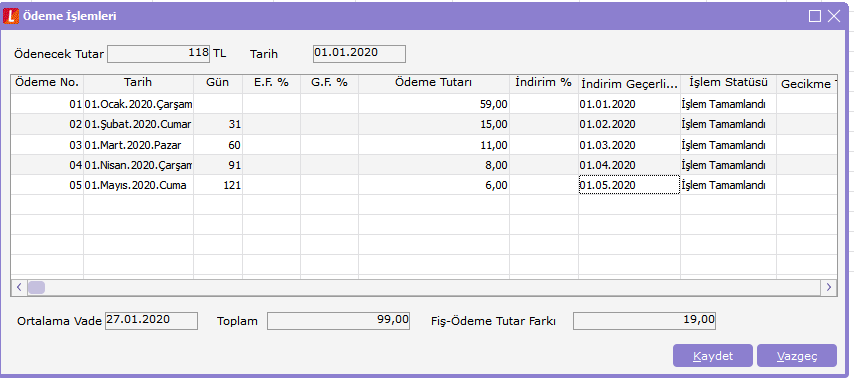Click the horizontal scrollbar thumb
The width and height of the screenshot is (854, 380).
tap(36, 287)
